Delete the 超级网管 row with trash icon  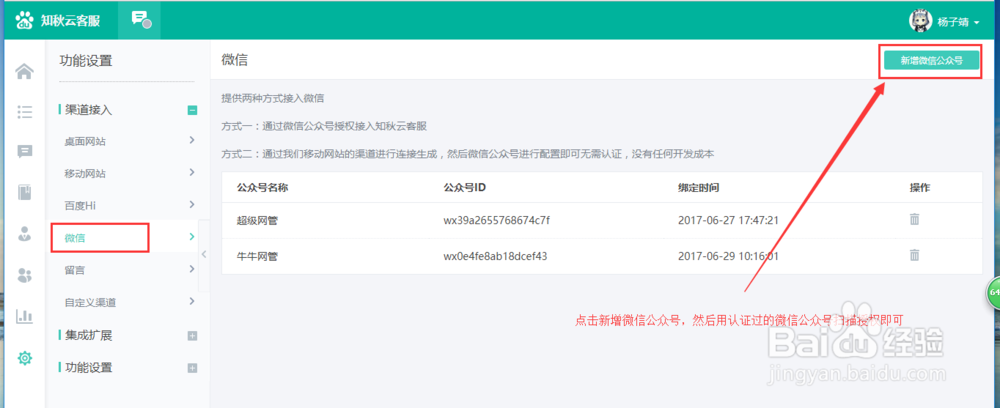coord(914,219)
